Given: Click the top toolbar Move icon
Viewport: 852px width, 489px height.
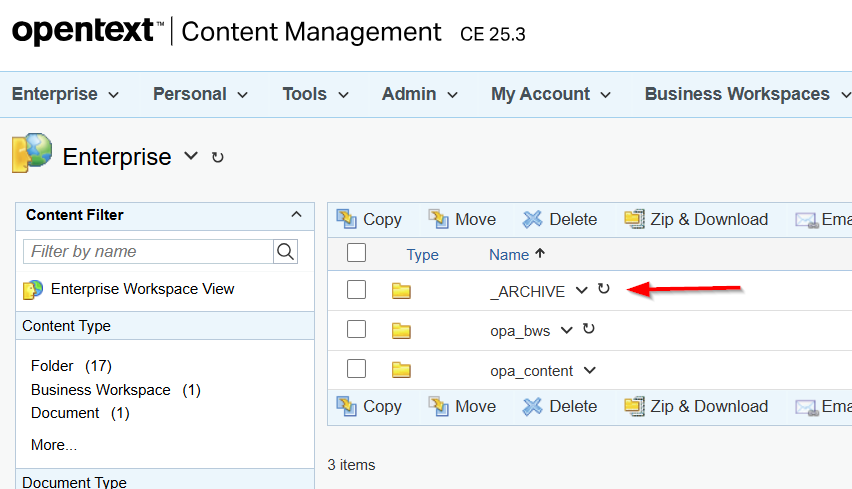Looking at the screenshot, I should pos(438,219).
